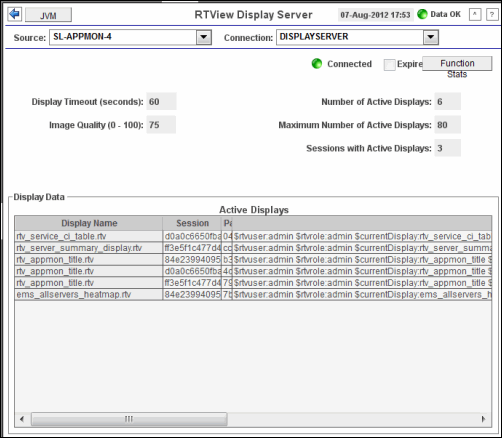Open the help question mark icon
This screenshot has width=502, height=438.
tap(492, 15)
